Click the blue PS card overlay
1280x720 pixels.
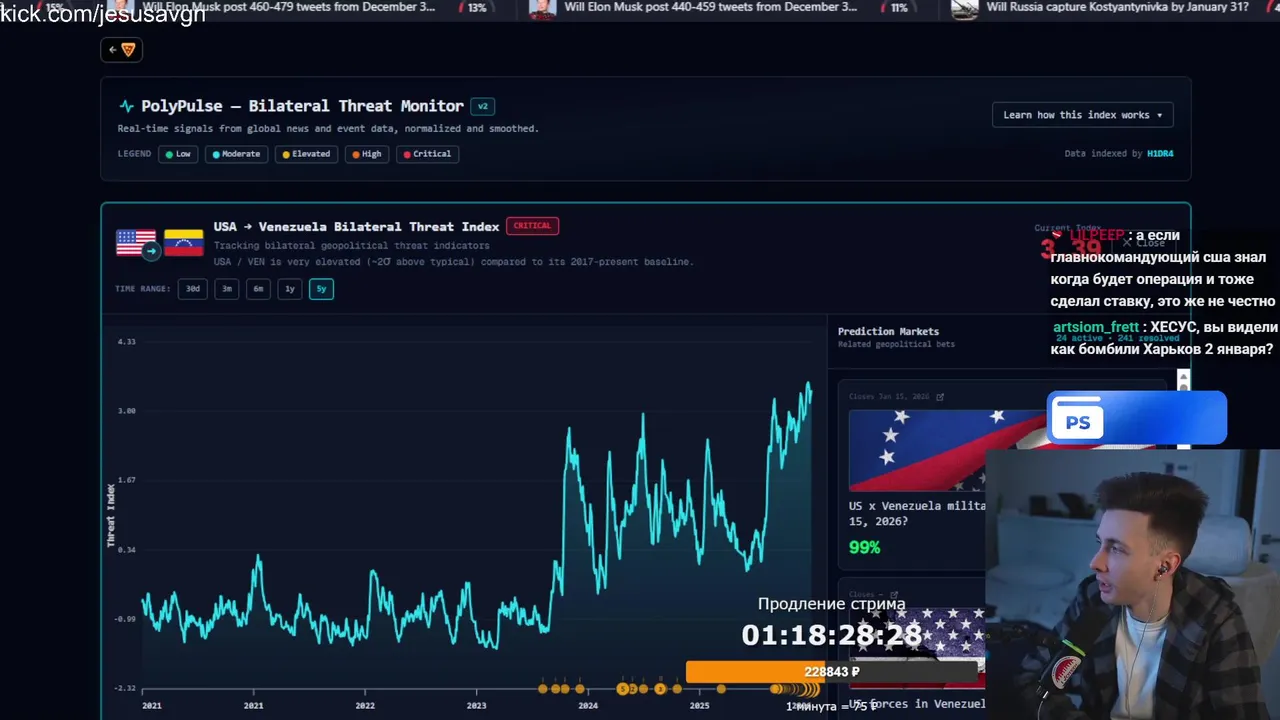click(x=1137, y=418)
